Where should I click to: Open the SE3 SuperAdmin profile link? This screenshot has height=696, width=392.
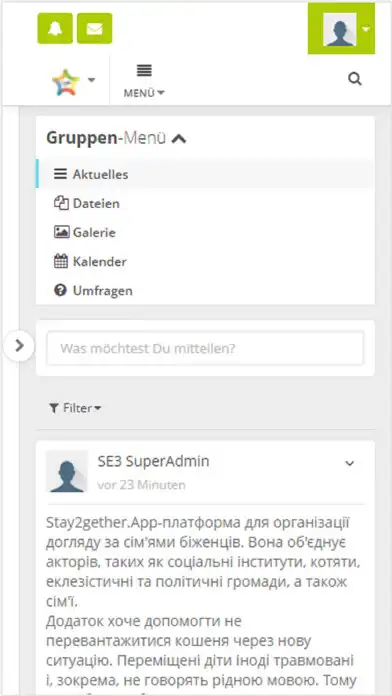click(153, 462)
